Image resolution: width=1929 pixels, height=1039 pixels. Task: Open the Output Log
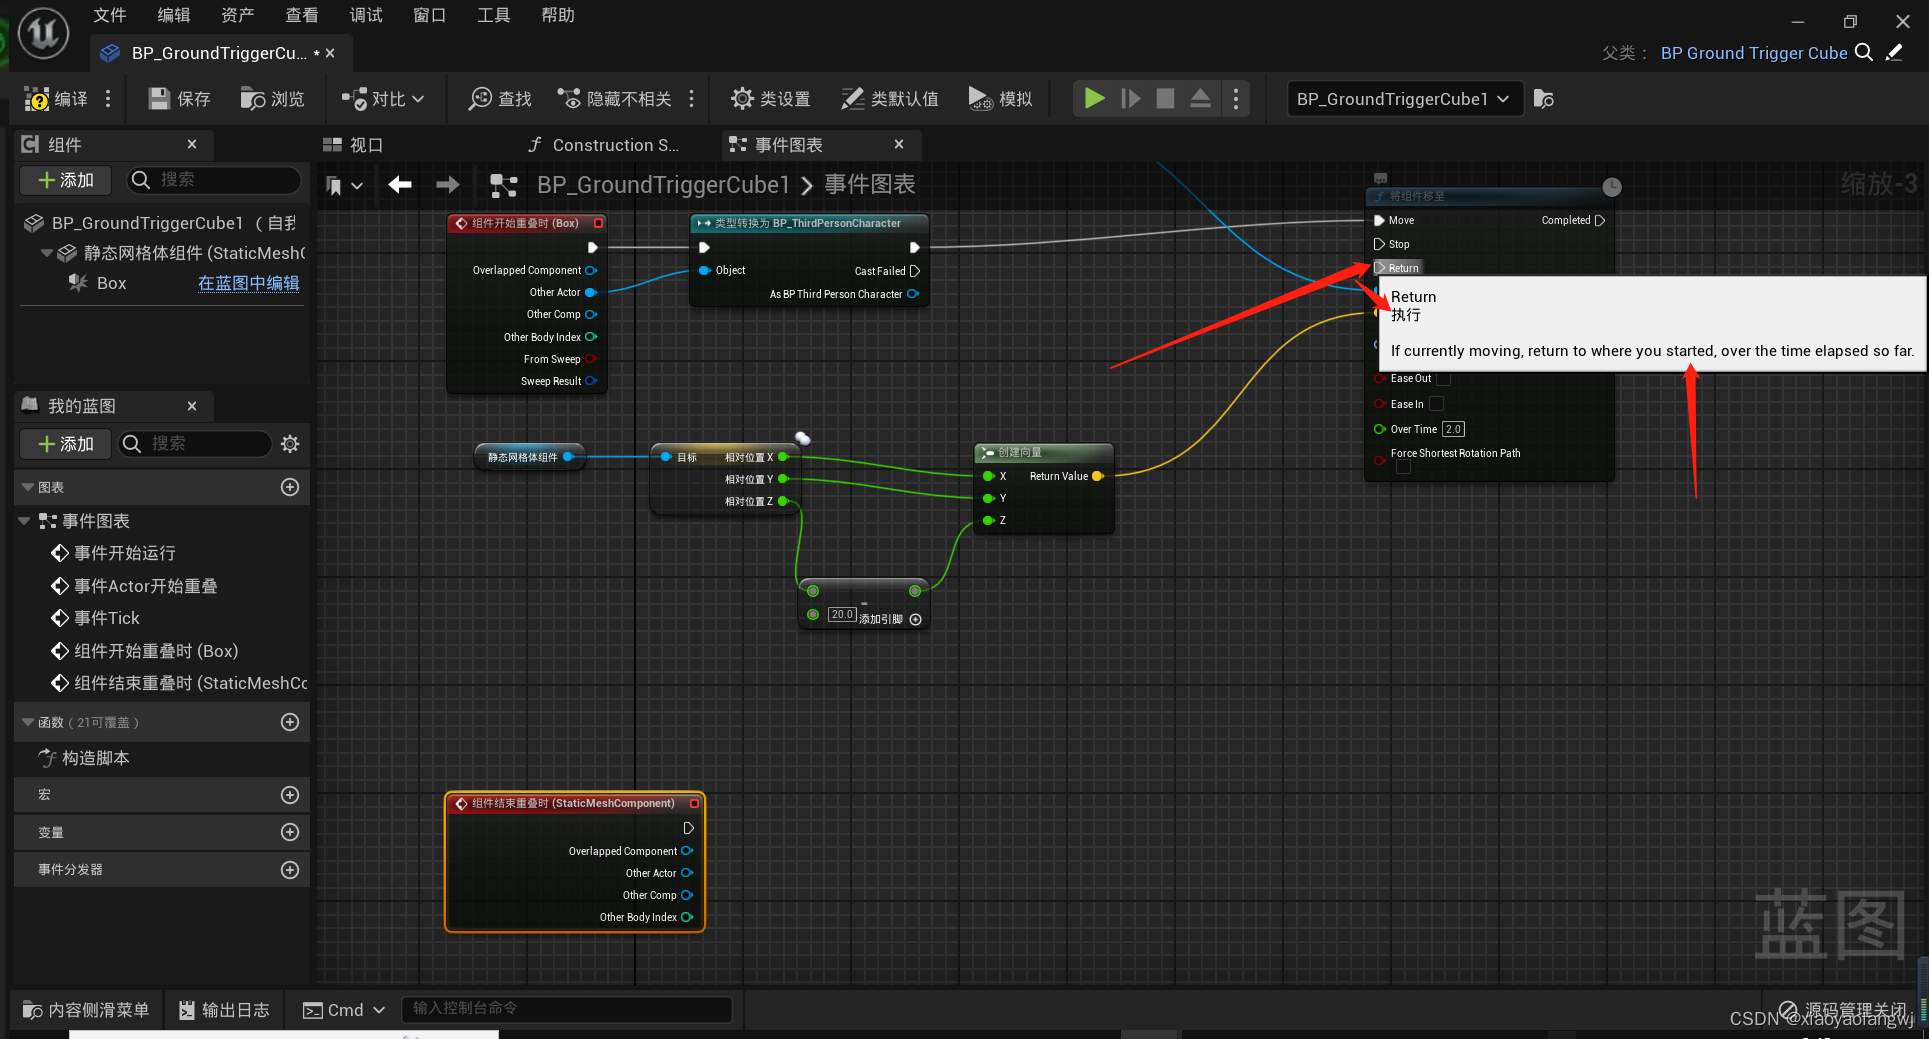click(224, 1010)
